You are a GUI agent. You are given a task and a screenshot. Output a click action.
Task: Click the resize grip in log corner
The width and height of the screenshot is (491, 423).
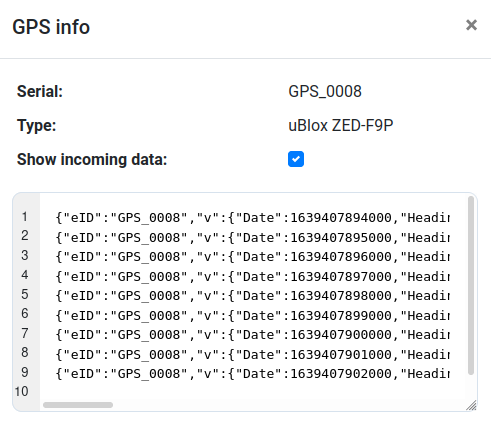471,405
